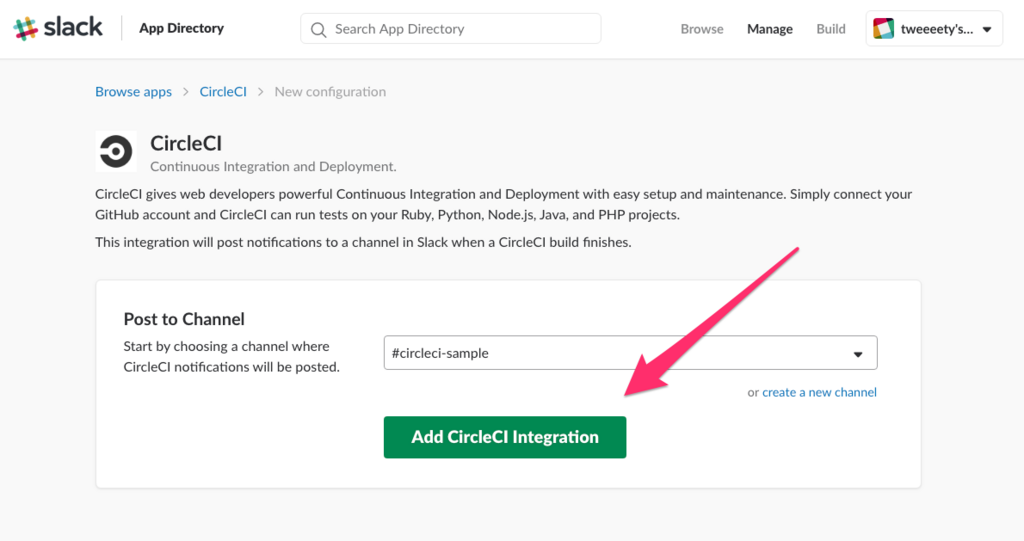The width and height of the screenshot is (1024, 541).
Task: Open the Browse menu item
Action: click(702, 29)
